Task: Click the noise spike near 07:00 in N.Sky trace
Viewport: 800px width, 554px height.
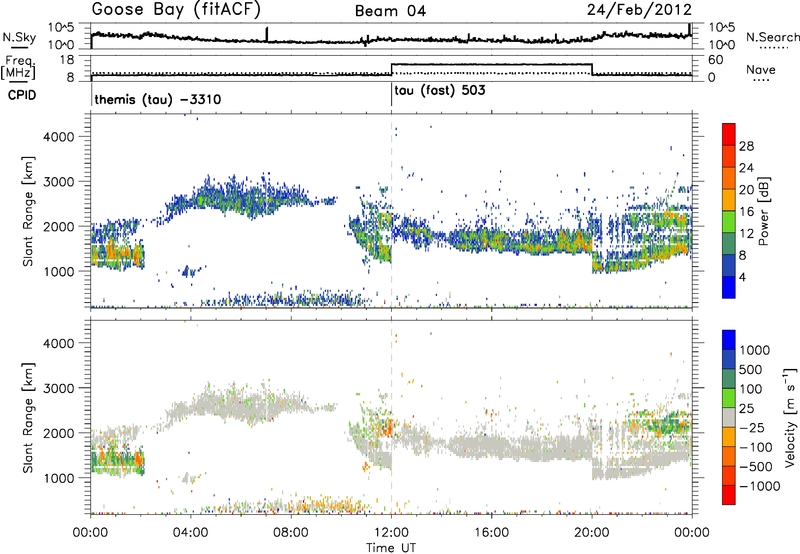Action: (267, 34)
